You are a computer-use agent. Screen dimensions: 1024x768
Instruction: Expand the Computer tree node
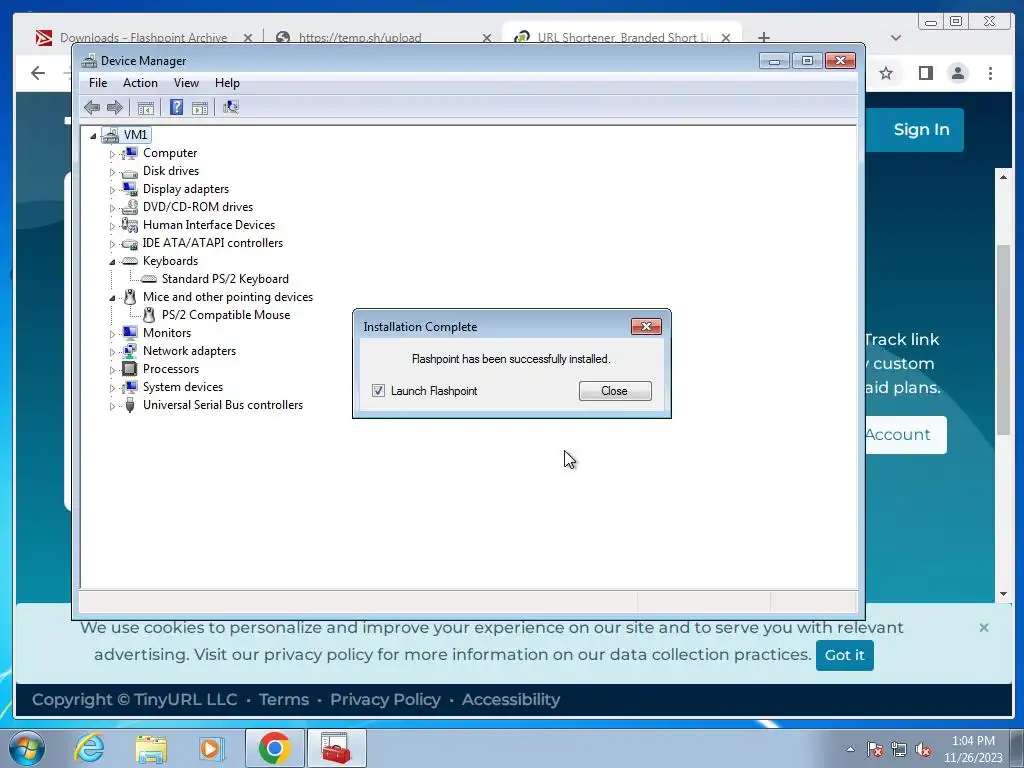click(112, 154)
